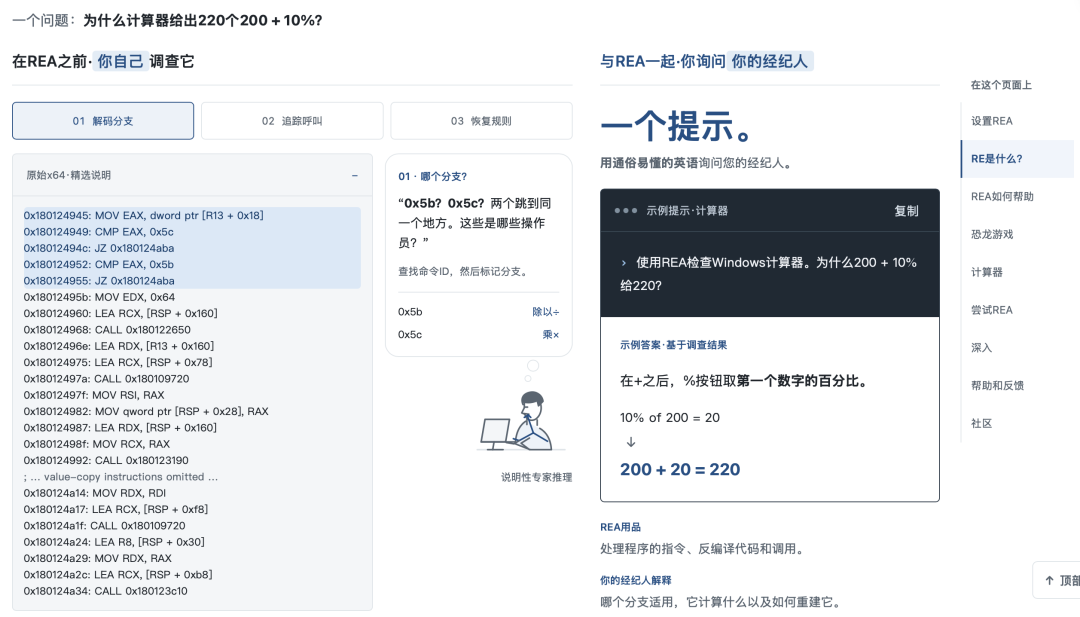Select line 0x180124992: CALL 0x180123190
This screenshot has width=1080, height=617.
click(106, 461)
